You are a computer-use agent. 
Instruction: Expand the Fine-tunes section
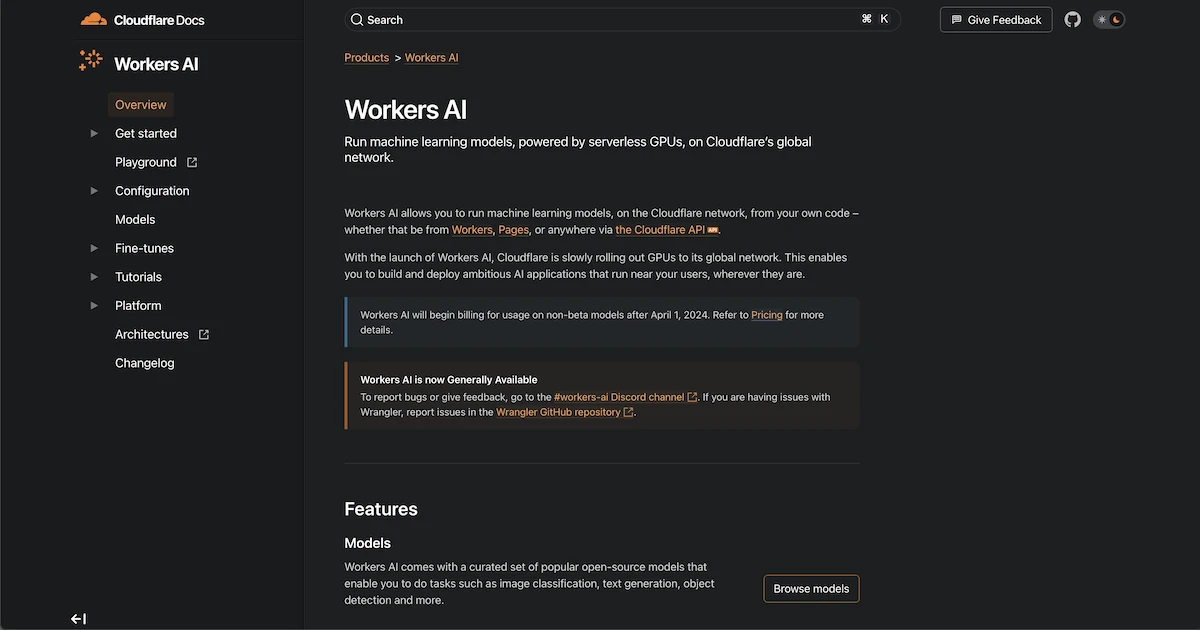tap(93, 247)
